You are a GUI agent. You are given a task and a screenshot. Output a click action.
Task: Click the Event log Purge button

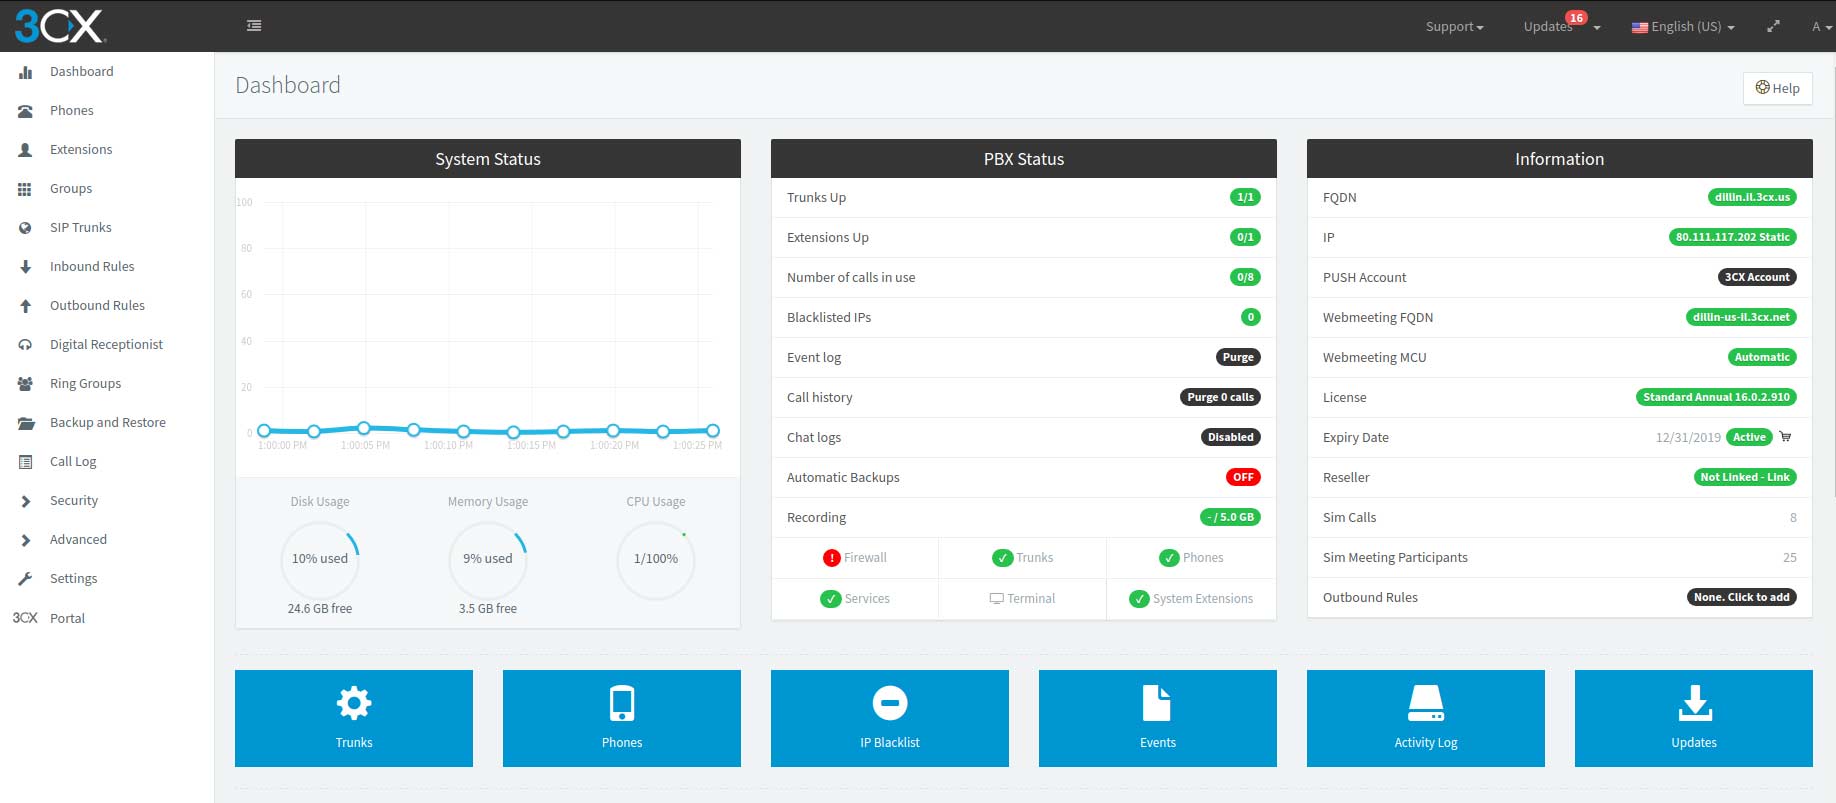pos(1237,357)
